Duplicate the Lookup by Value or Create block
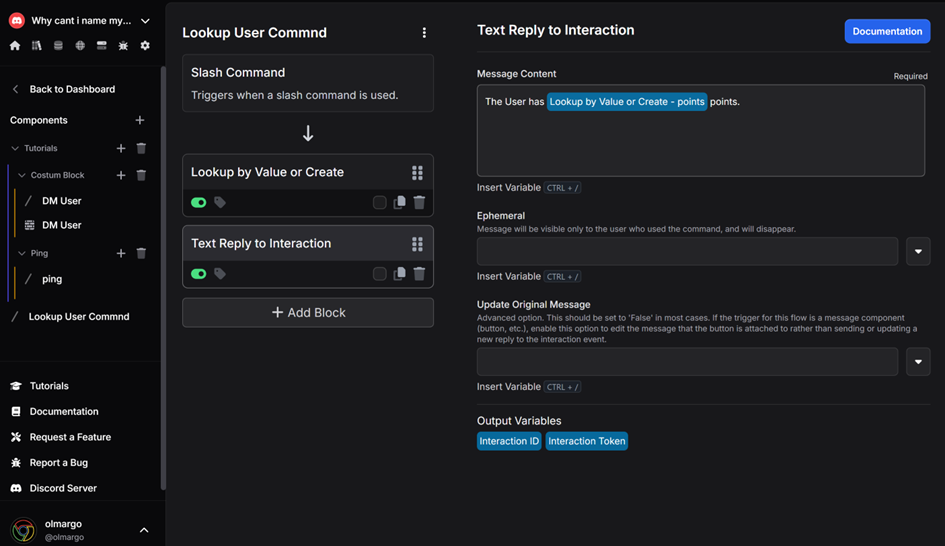Screen dimensions: 945x546 (x=400, y=202)
